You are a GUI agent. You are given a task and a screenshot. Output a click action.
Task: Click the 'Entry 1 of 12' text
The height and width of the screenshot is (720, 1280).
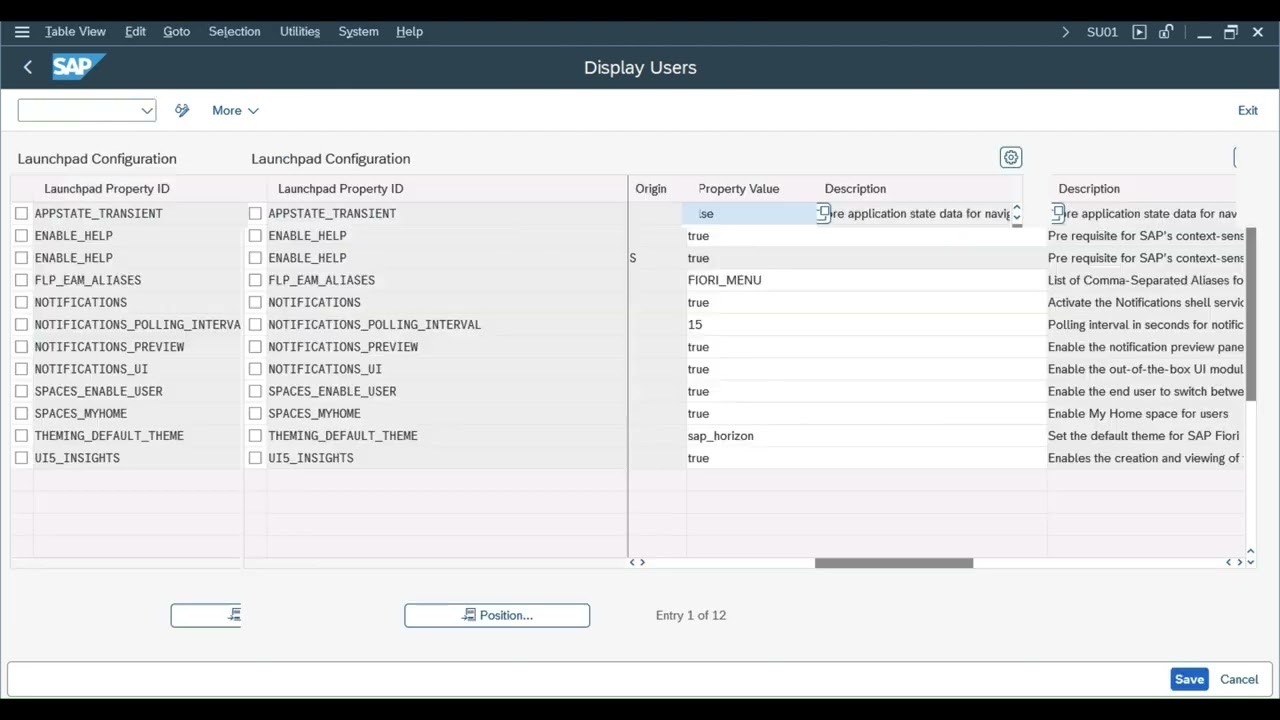click(691, 615)
